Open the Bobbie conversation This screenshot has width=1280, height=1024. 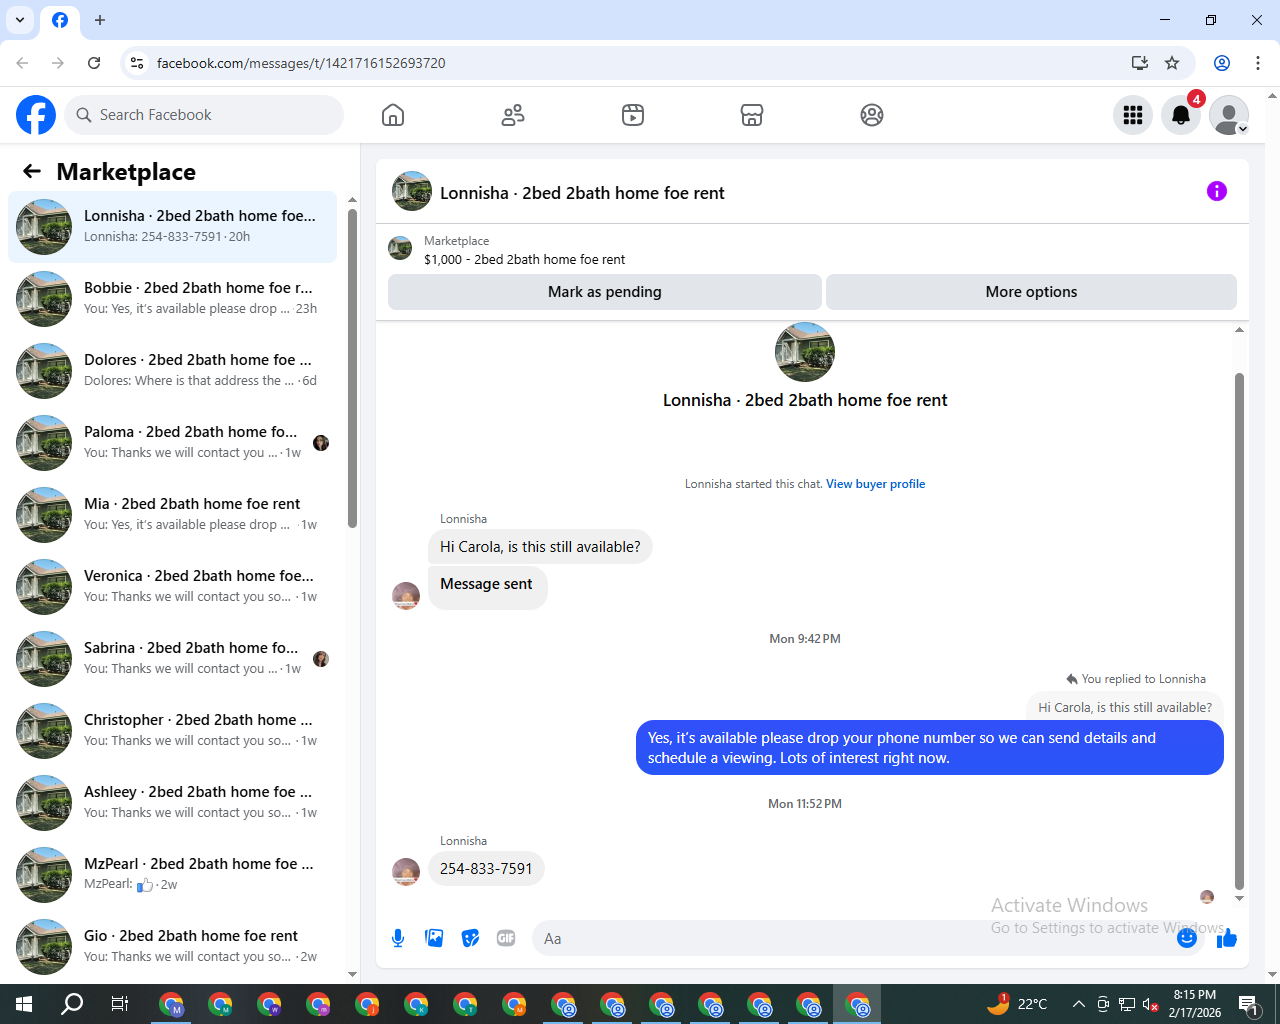[x=172, y=299]
